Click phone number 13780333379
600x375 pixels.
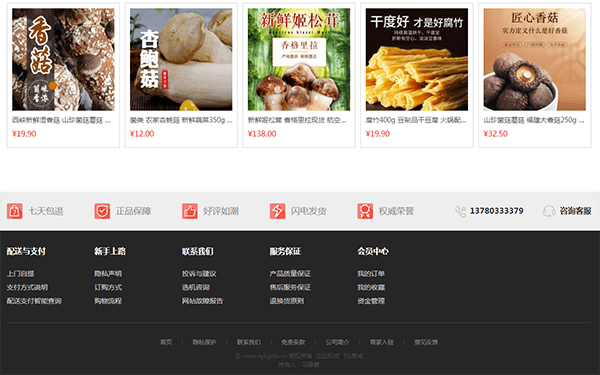pyautogui.click(x=497, y=211)
